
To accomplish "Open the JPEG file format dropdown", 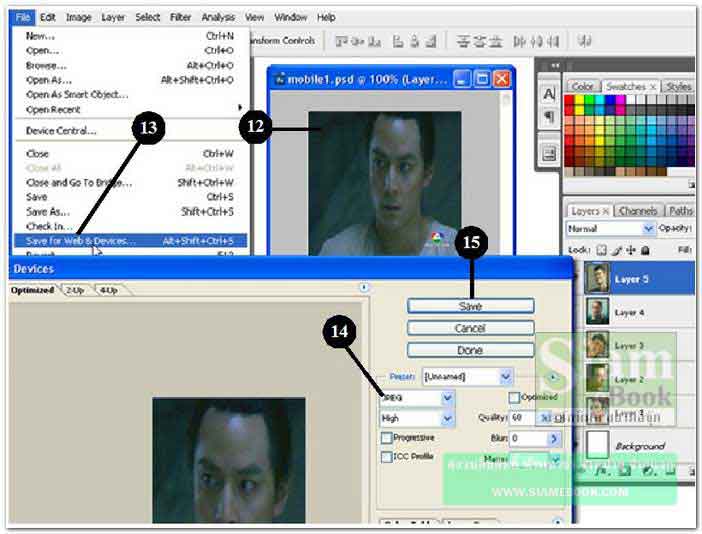I will click(x=417, y=397).
